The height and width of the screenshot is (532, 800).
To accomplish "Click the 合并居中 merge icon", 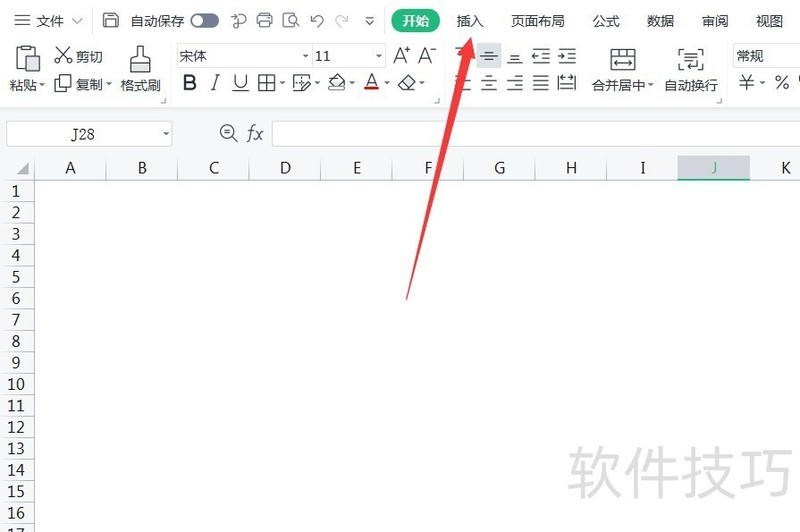I will coord(622,60).
